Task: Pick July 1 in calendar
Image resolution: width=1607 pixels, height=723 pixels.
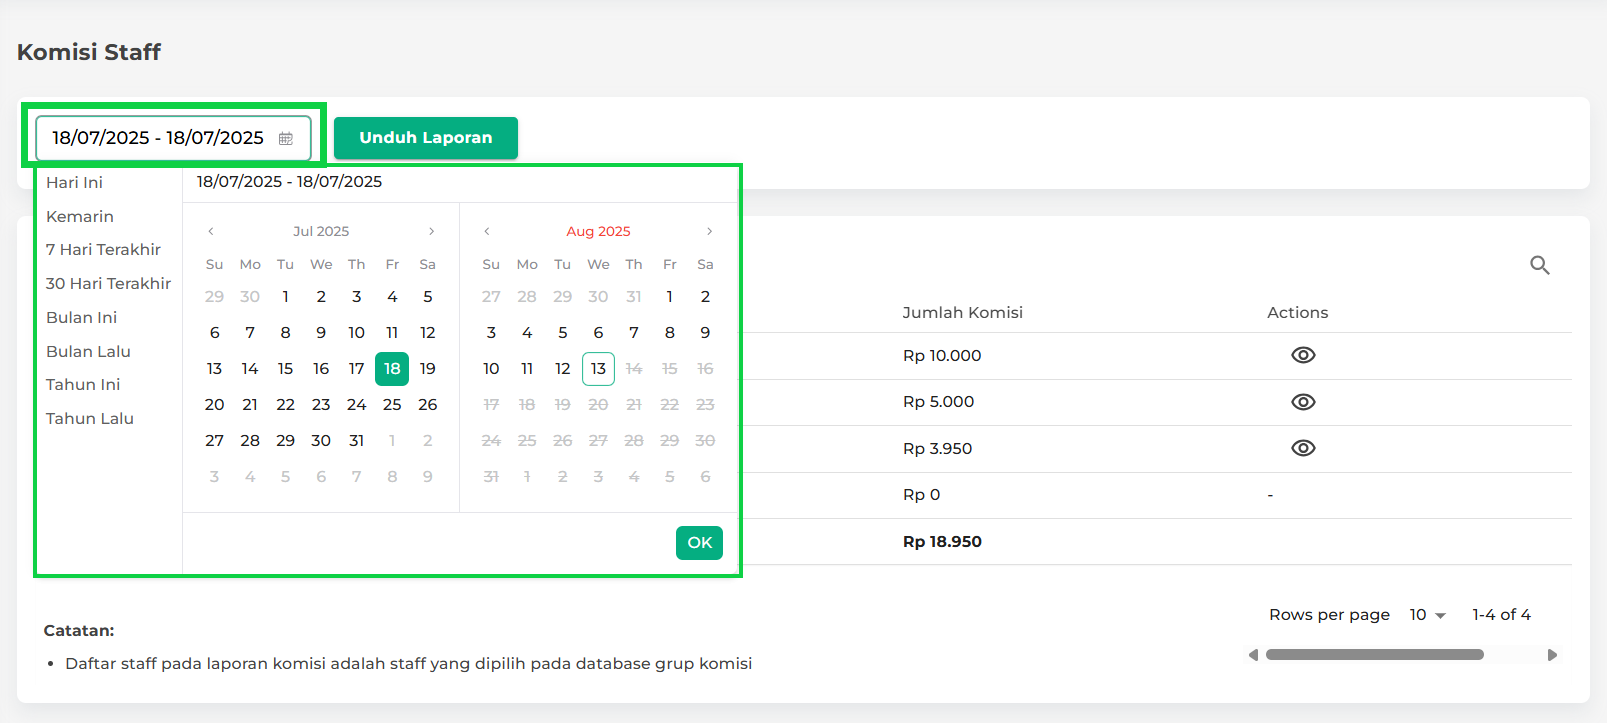Action: coord(286,297)
